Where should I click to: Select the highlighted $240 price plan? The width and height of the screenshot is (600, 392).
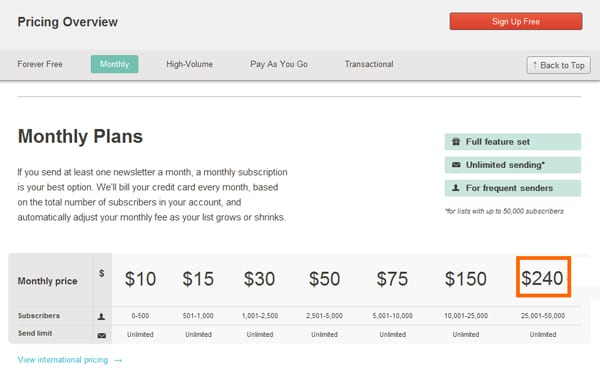543,277
